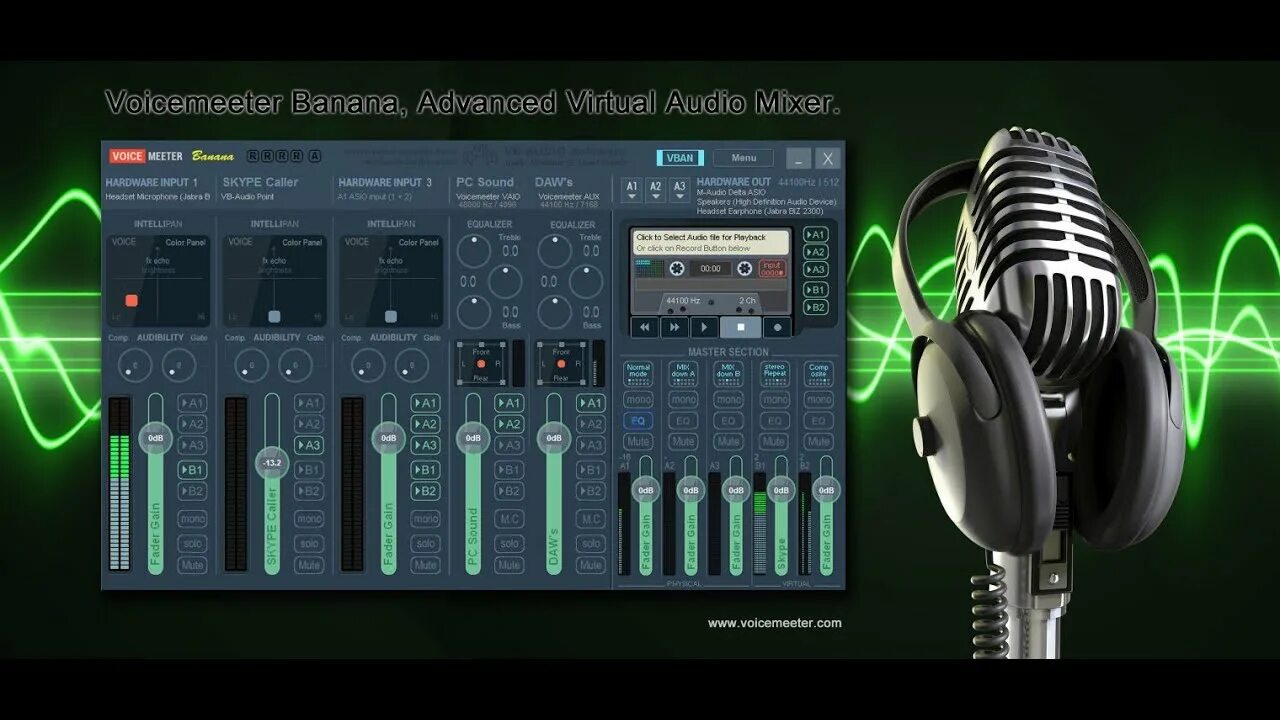This screenshot has height=720, width=1280.
Task: Click to select audio file for playback
Action: [x=710, y=242]
